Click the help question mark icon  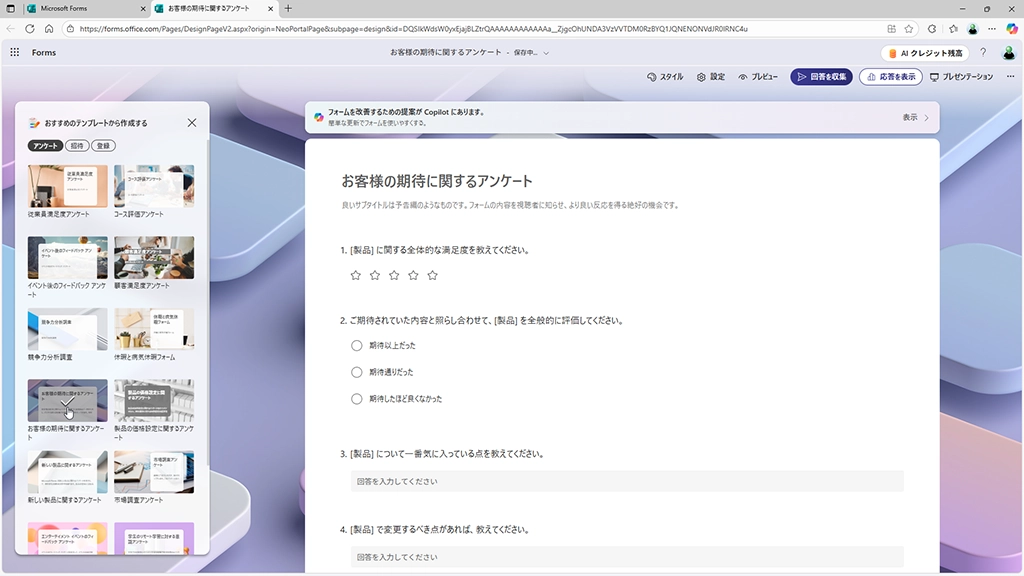click(x=983, y=52)
